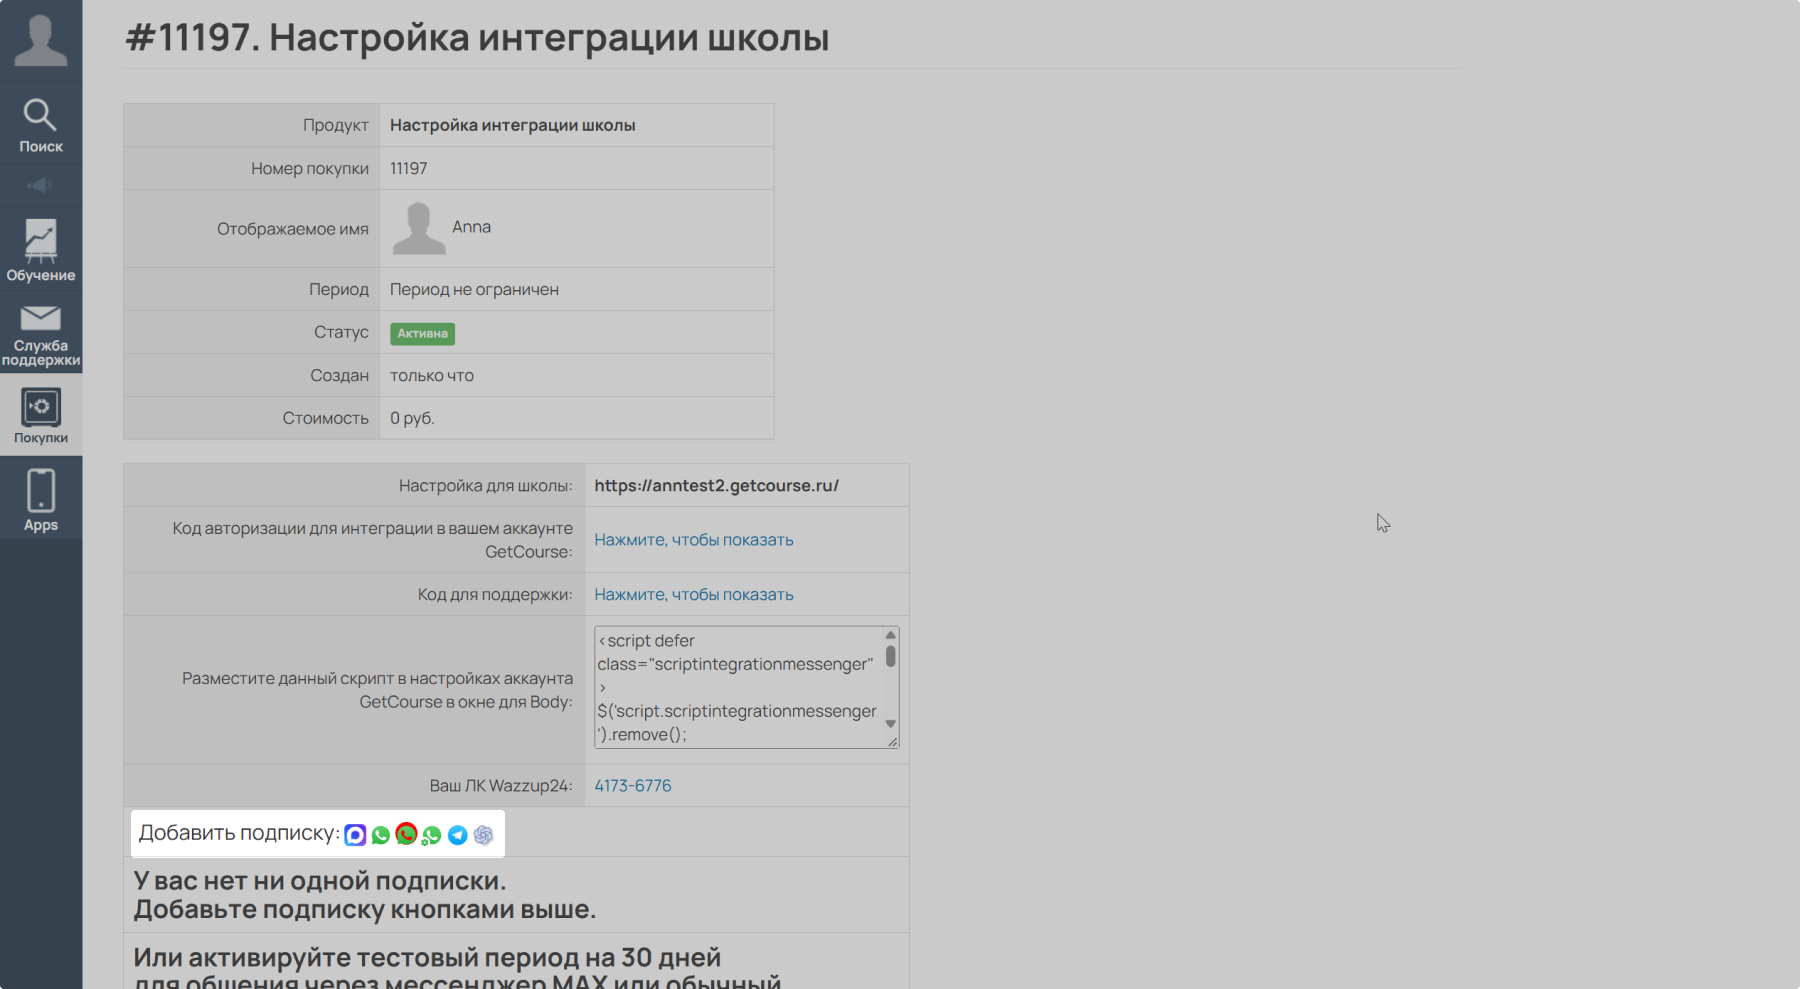This screenshot has width=1800, height=989.
Task: Show Код авторизации для интеграции GetCourse
Action: tap(694, 540)
